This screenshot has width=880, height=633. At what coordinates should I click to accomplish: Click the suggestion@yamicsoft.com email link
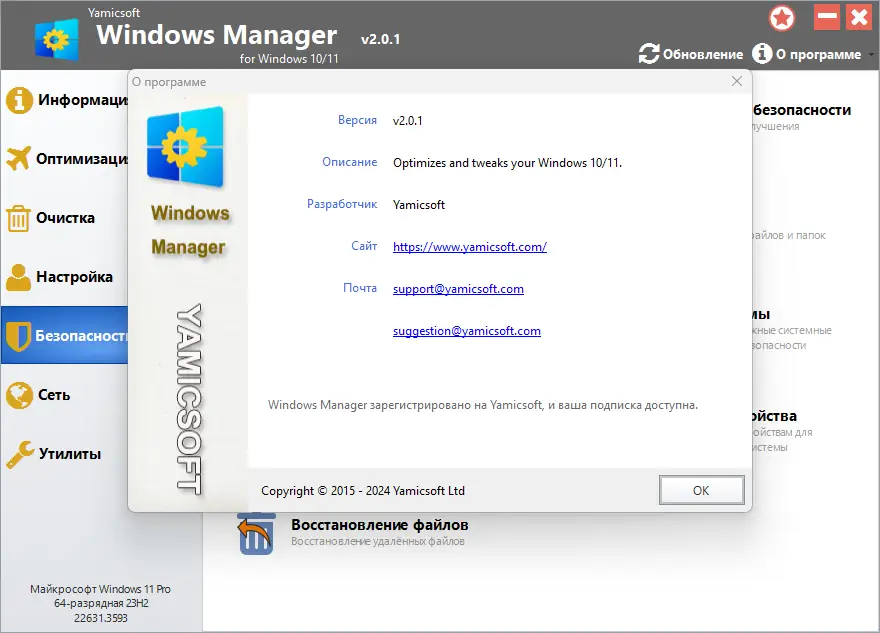[467, 331]
